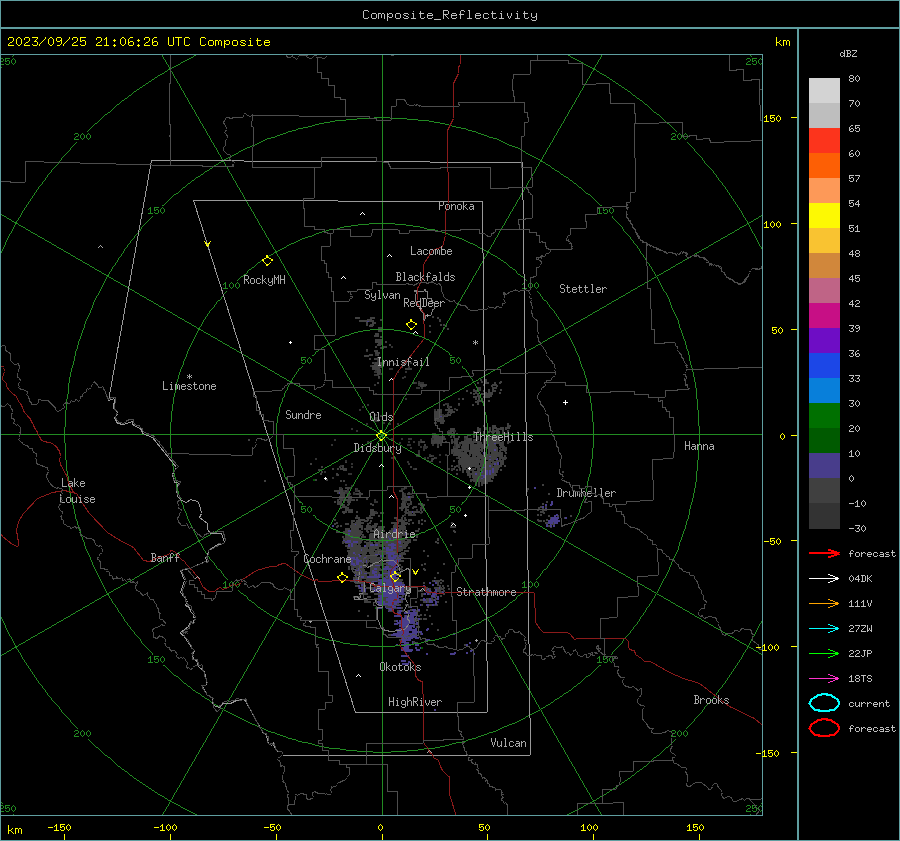Select the yellow diamond marker above Calgary label
Screen dimensions: 900x841
pyautogui.click(x=395, y=576)
